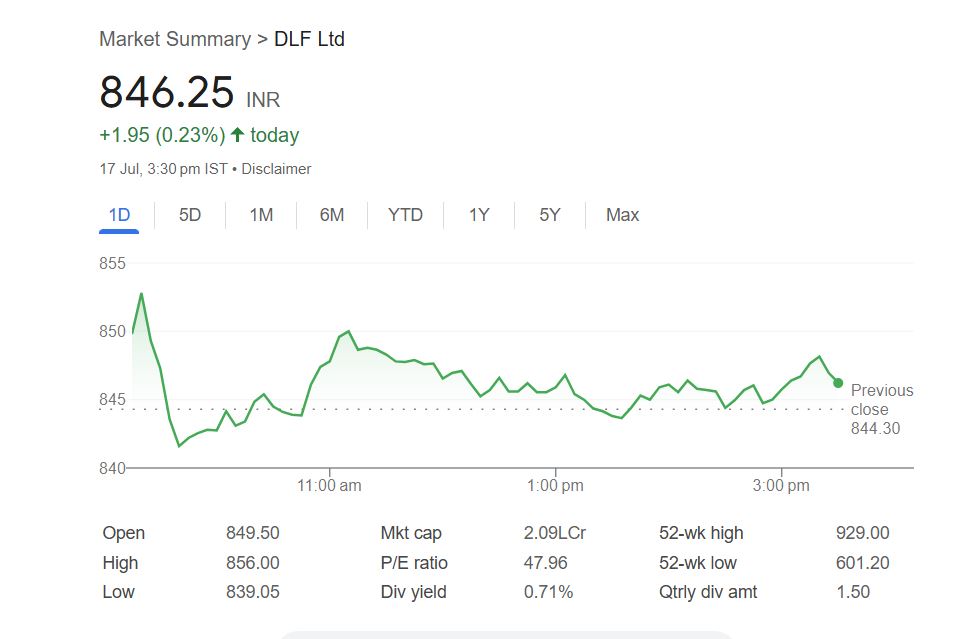Switch to the YTD tab
975x639 pixels.
click(x=405, y=215)
